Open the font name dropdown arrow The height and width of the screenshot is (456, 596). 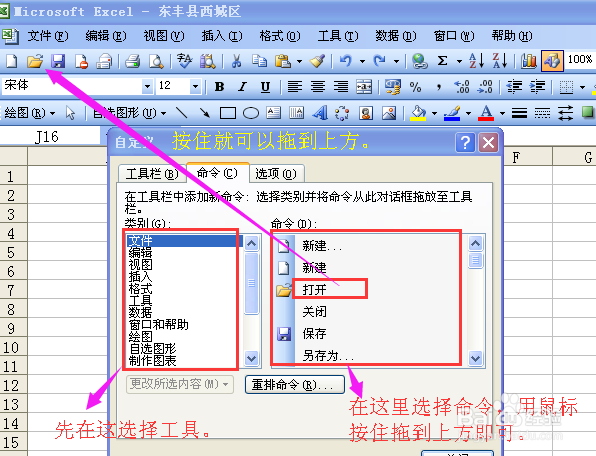click(x=147, y=87)
